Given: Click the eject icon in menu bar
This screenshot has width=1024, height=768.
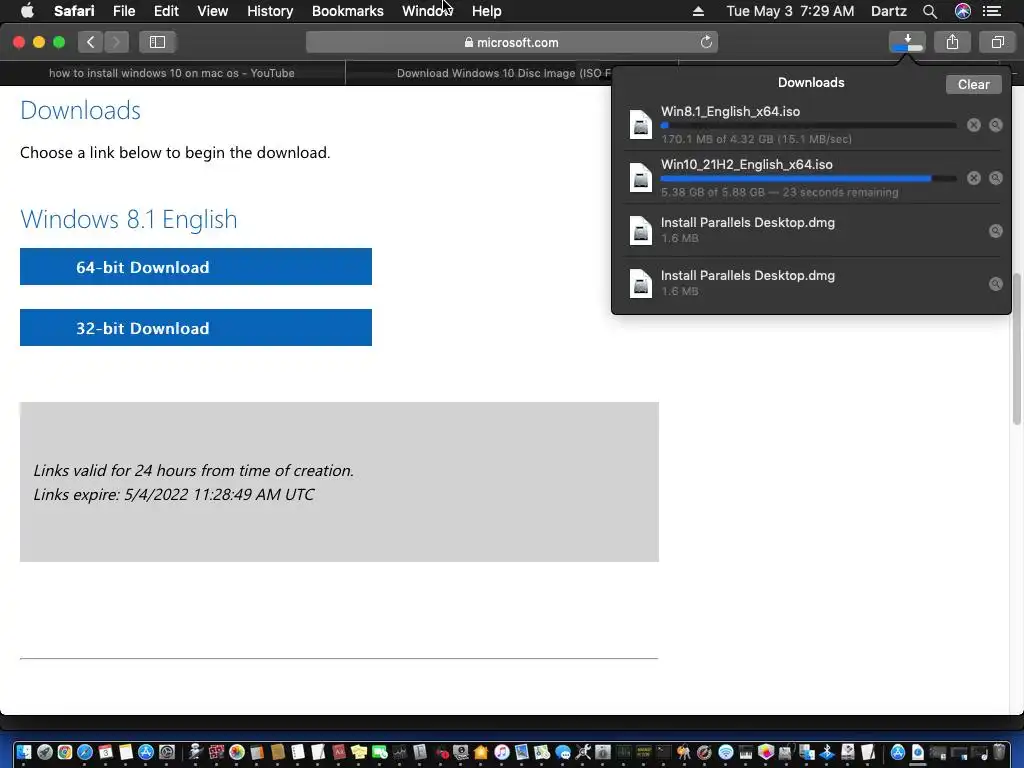Looking at the screenshot, I should pos(698,11).
